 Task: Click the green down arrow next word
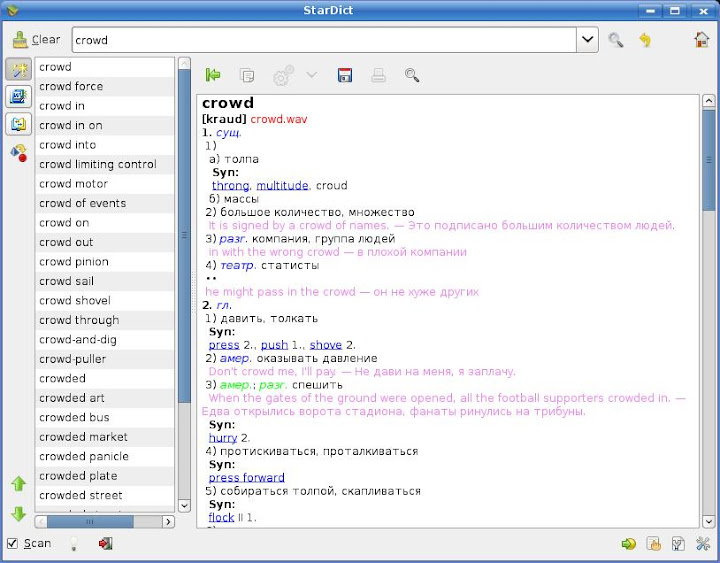click(18, 513)
